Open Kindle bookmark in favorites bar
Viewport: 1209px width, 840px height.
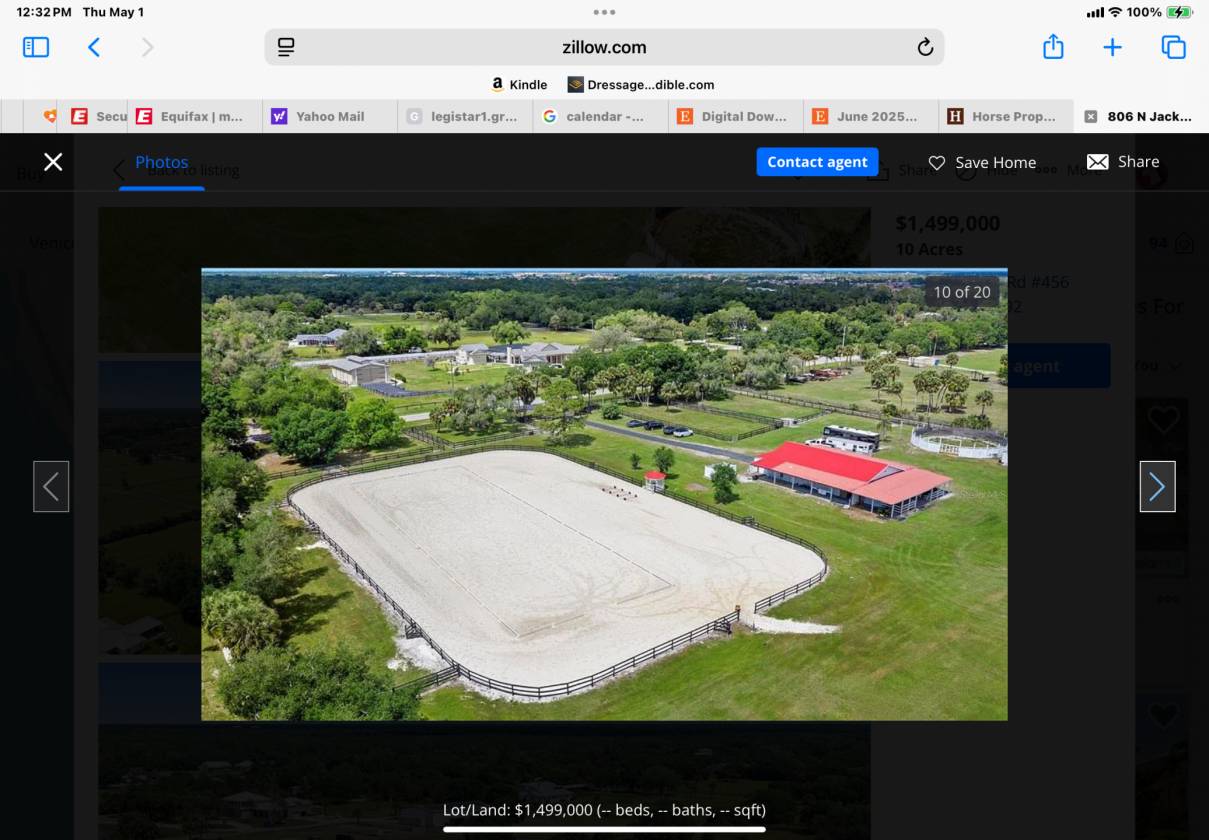[519, 85]
